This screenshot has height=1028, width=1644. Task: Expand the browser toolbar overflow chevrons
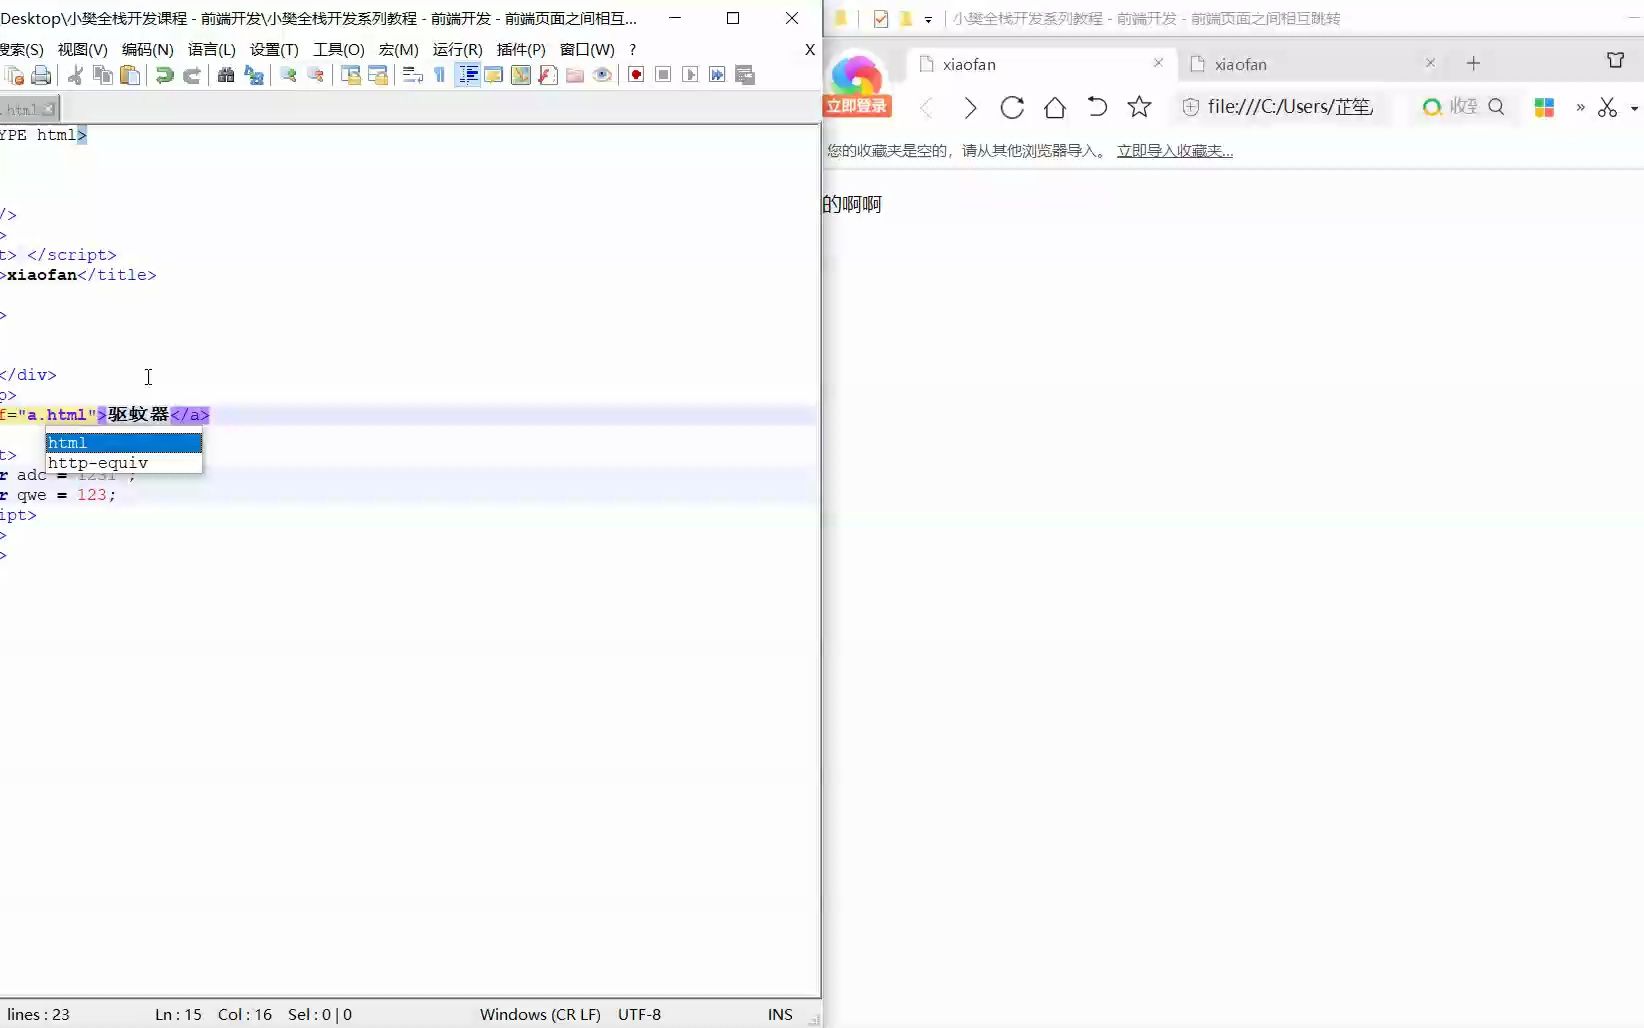pos(1580,107)
